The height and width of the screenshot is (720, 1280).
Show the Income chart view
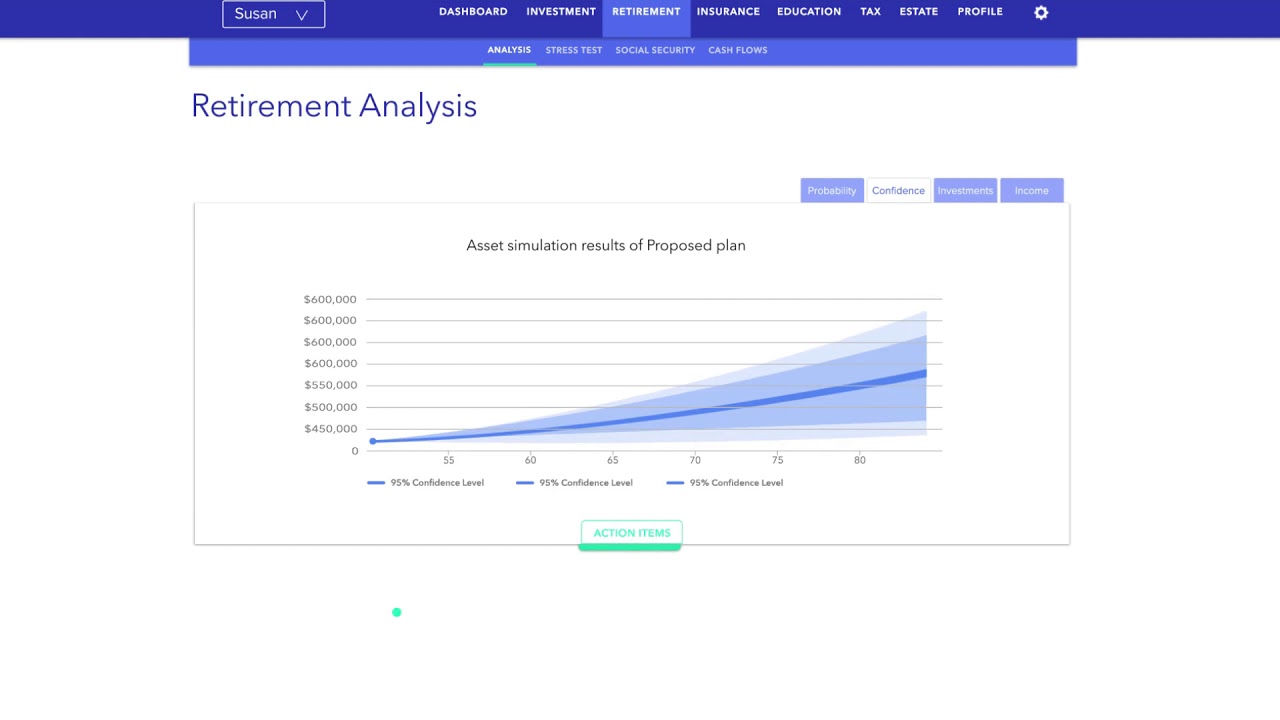(x=1032, y=190)
